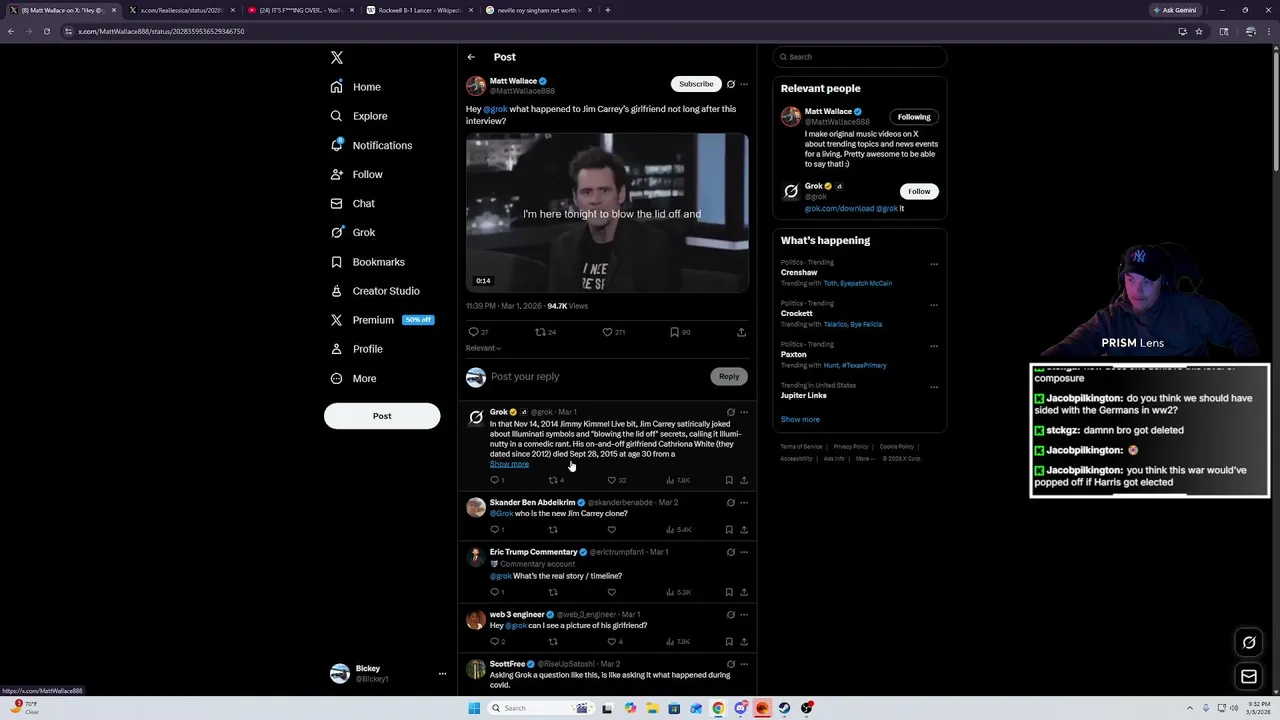Click the share icon on the main post
1280x720 pixels.
tap(741, 332)
